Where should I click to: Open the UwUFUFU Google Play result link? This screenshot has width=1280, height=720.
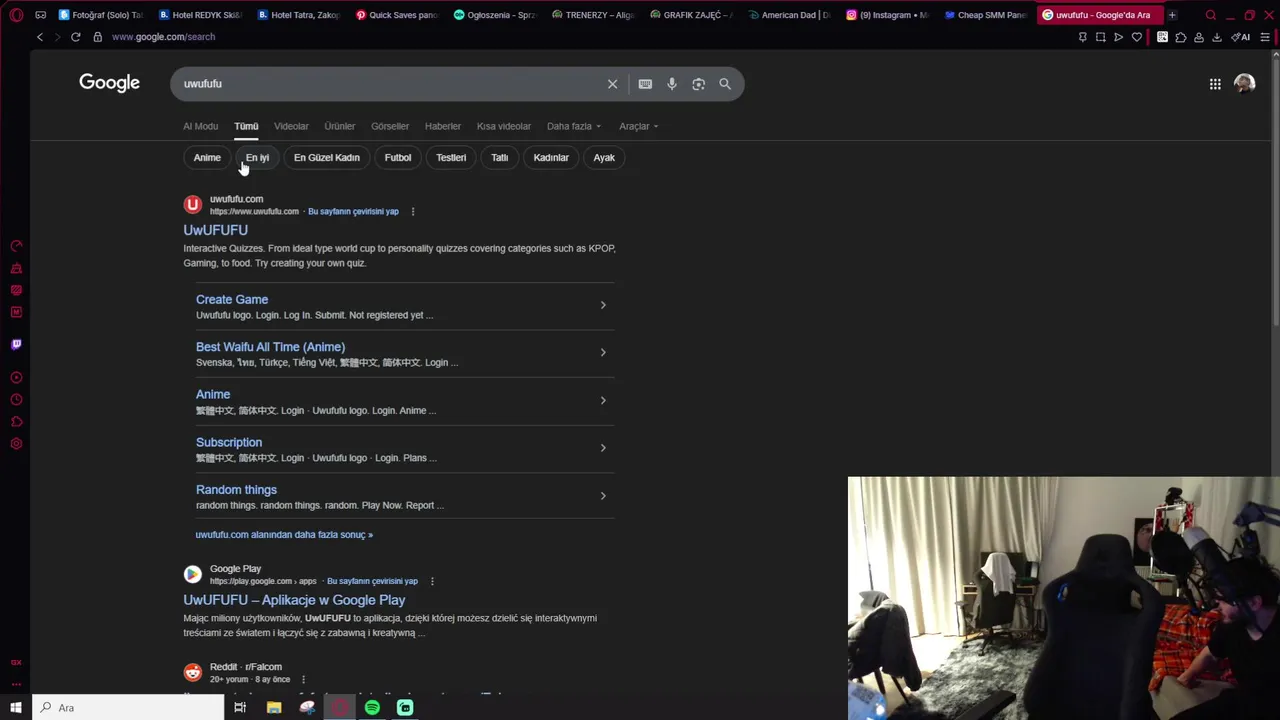click(294, 600)
